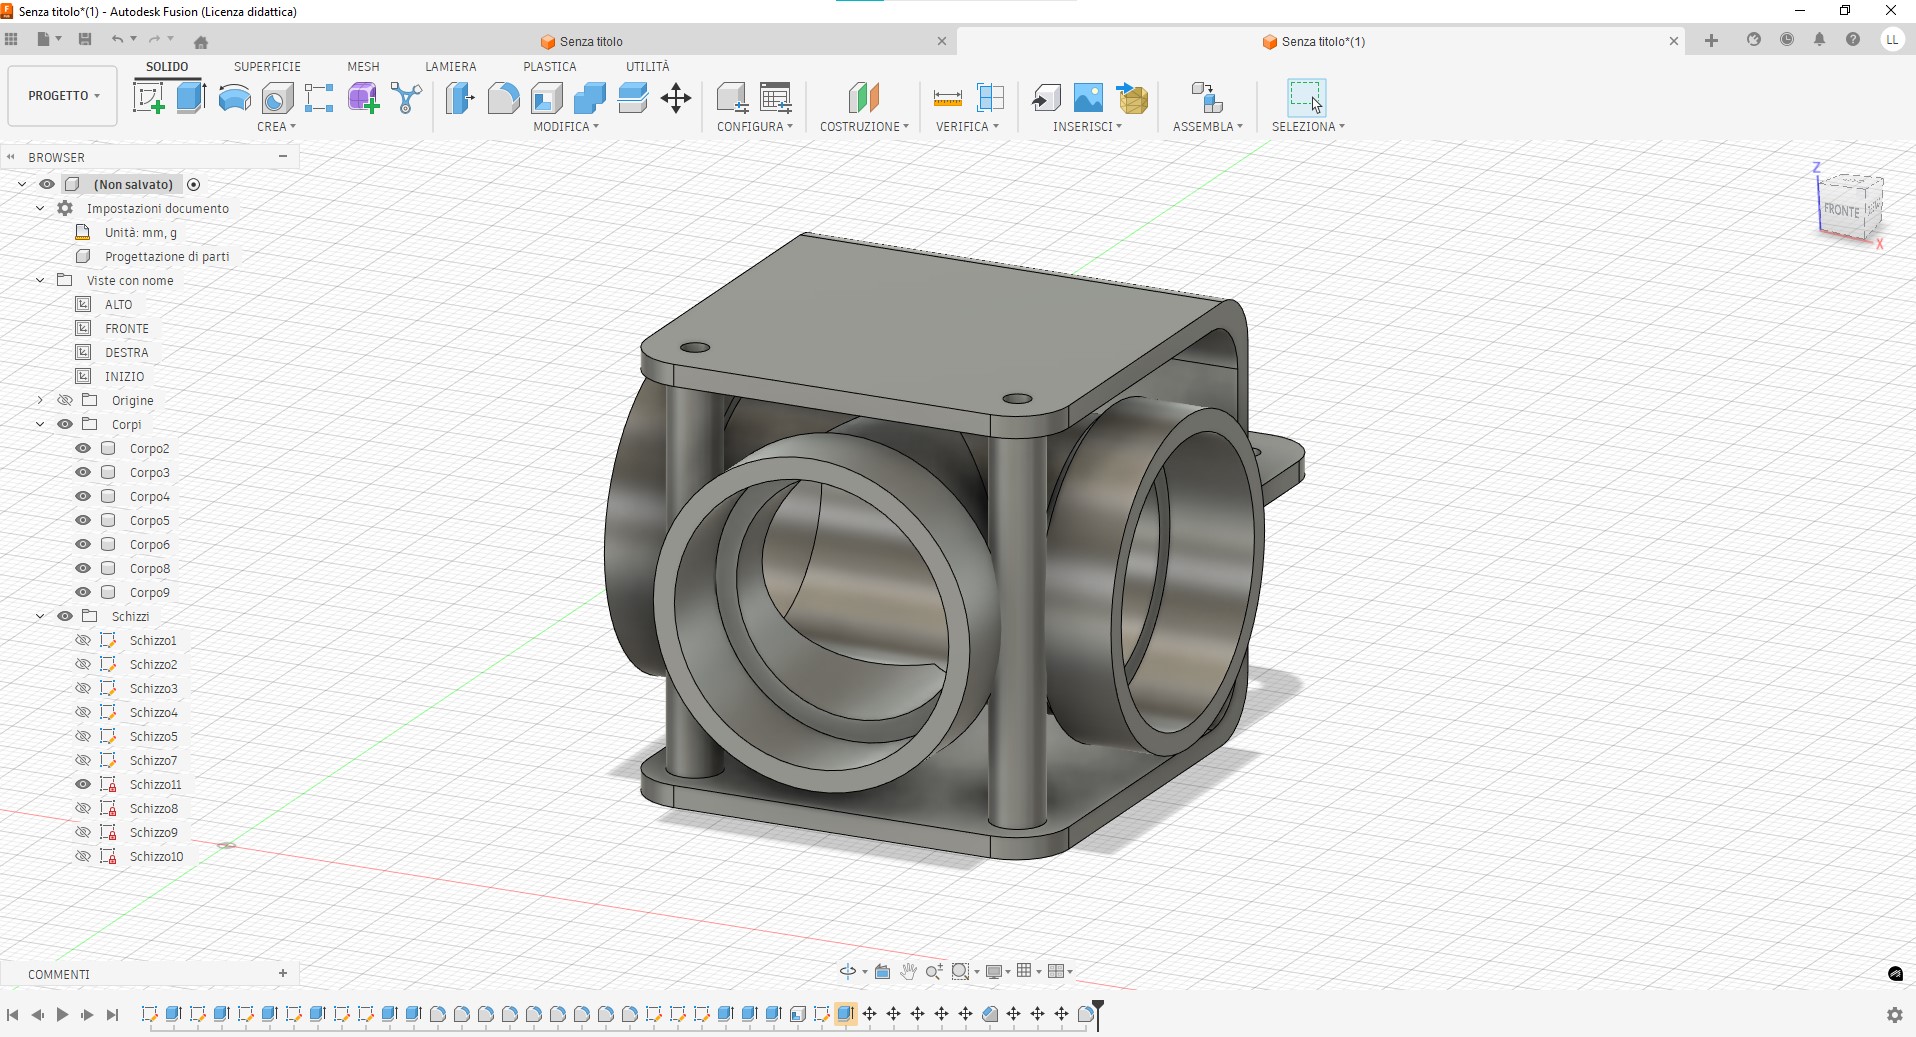Open the PROGETTO workspace dropdown
This screenshot has width=1916, height=1037.
point(63,96)
